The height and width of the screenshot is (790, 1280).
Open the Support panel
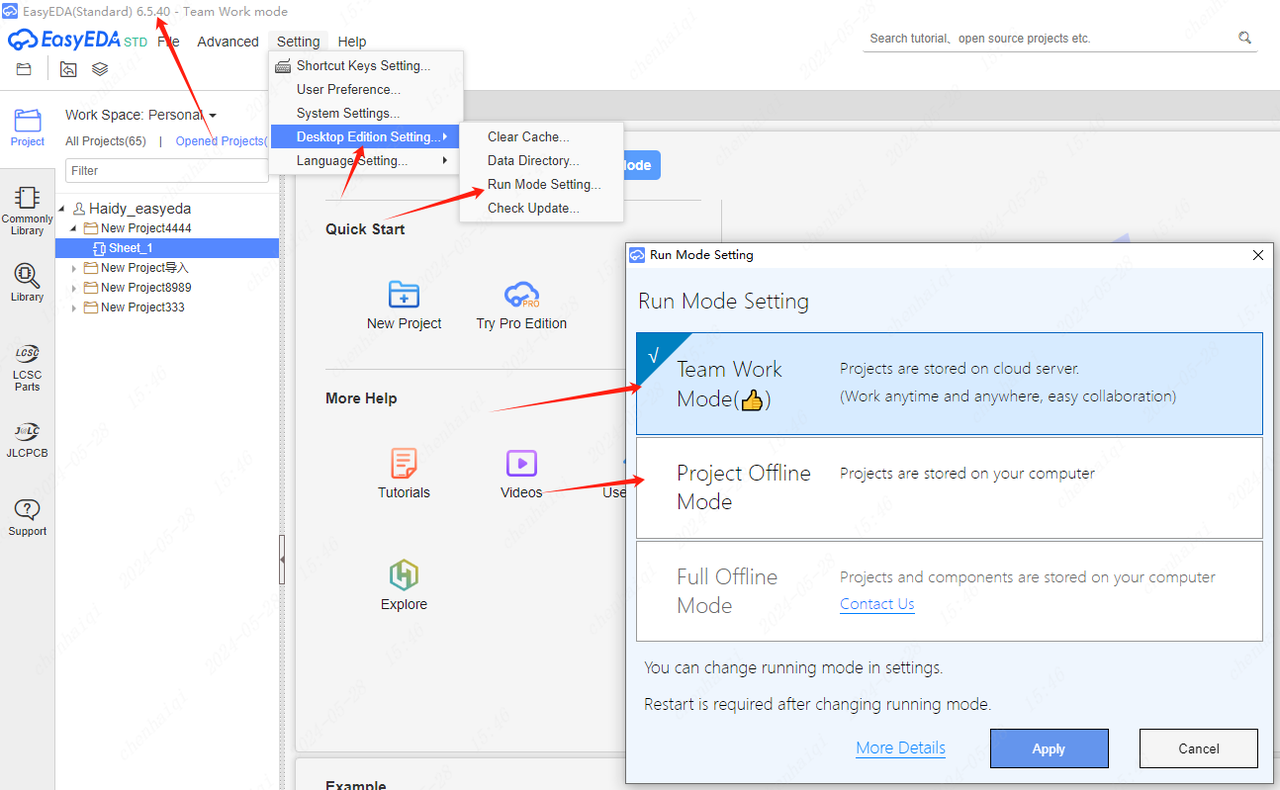pyautogui.click(x=27, y=518)
